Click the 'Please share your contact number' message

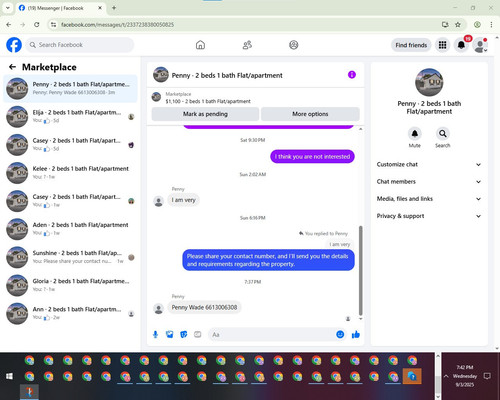click(268, 260)
